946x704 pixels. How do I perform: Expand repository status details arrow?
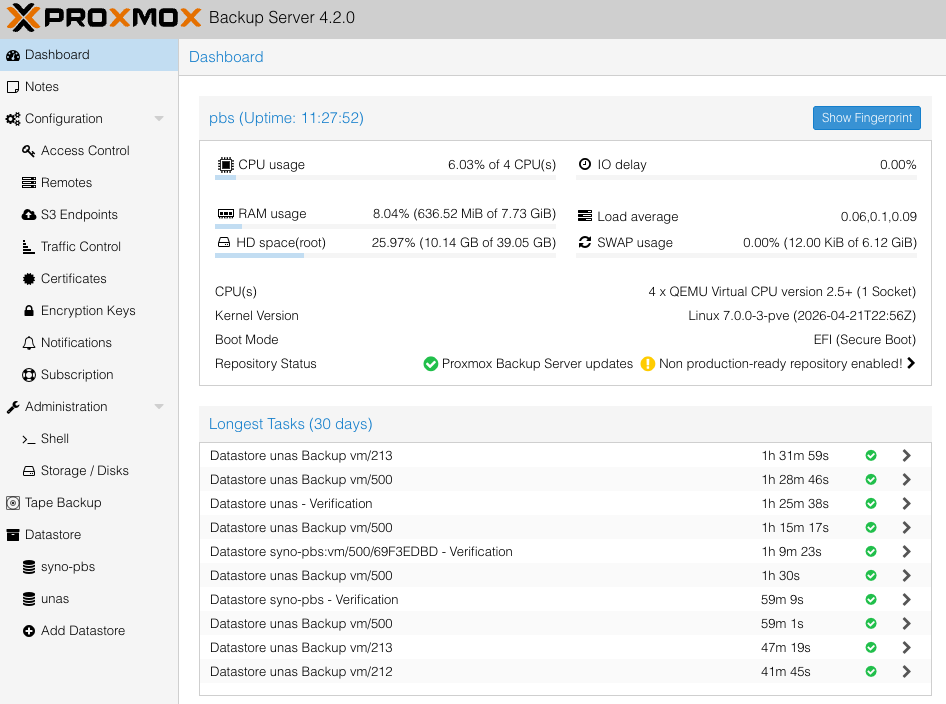[x=911, y=363]
